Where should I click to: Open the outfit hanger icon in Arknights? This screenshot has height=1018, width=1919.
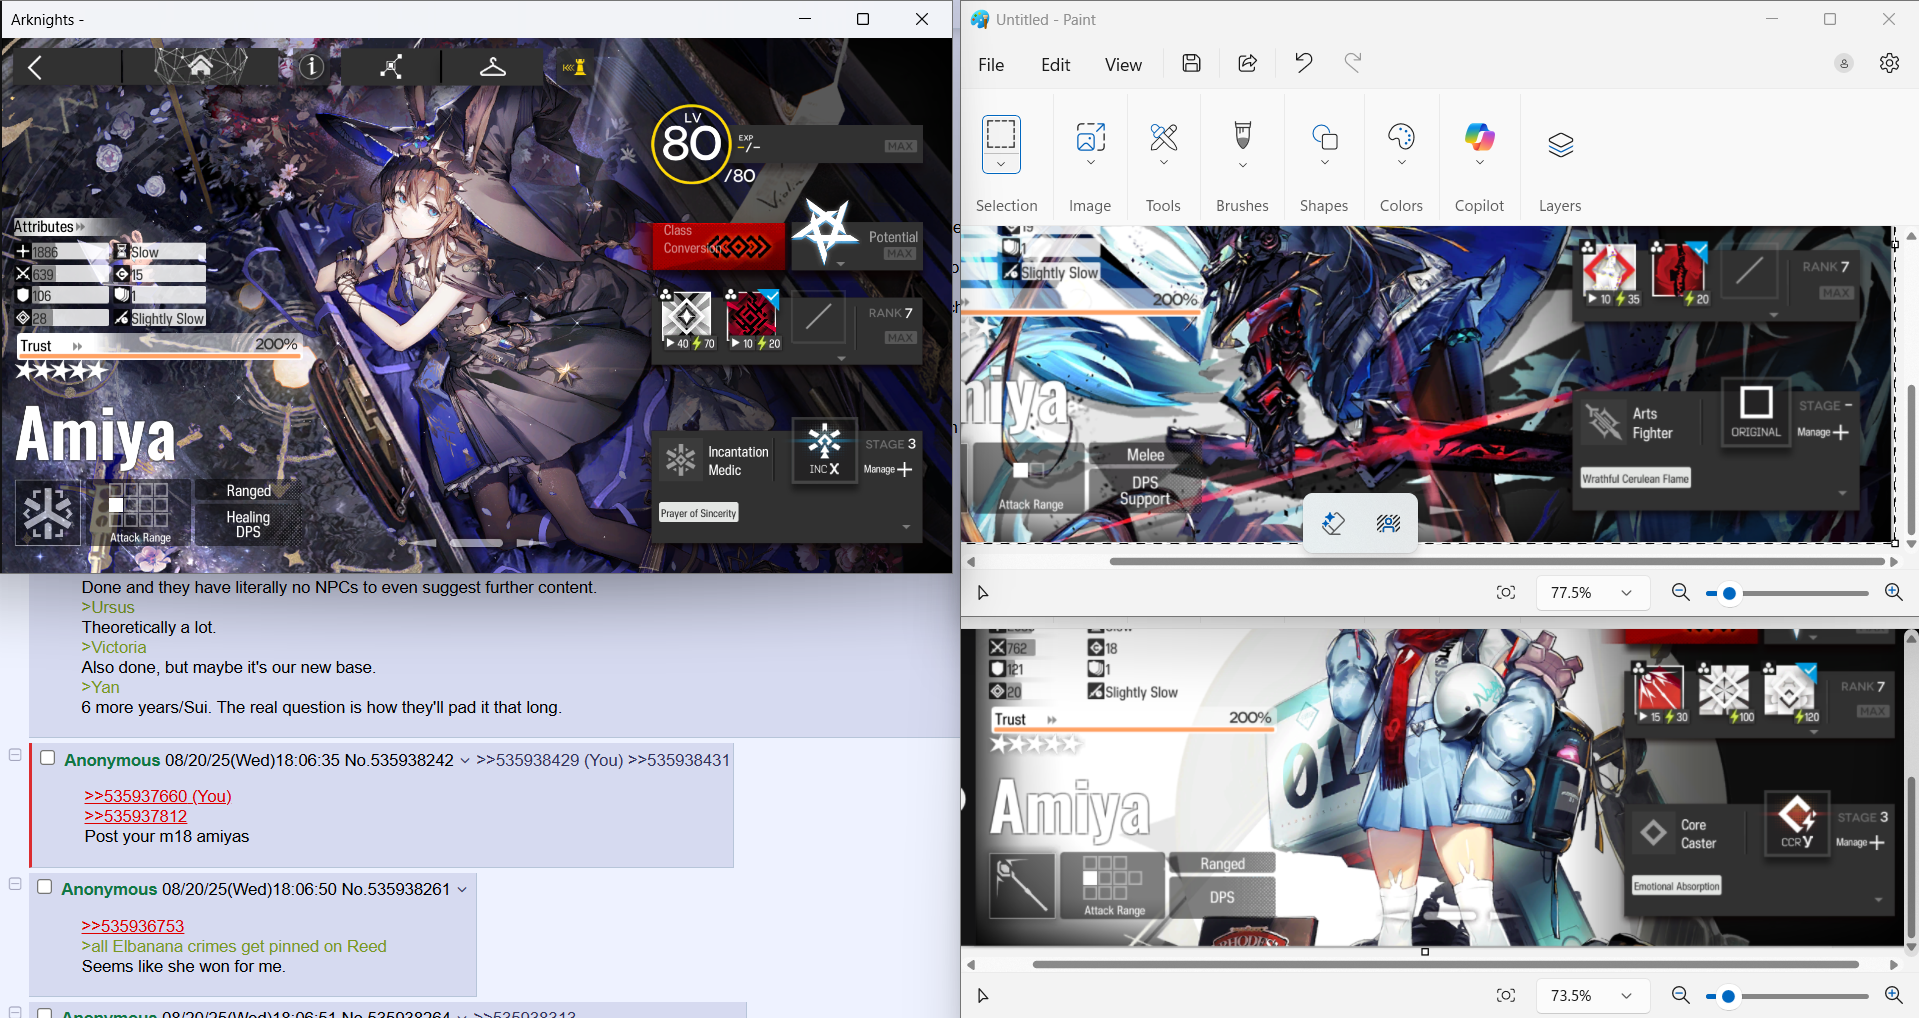492,67
